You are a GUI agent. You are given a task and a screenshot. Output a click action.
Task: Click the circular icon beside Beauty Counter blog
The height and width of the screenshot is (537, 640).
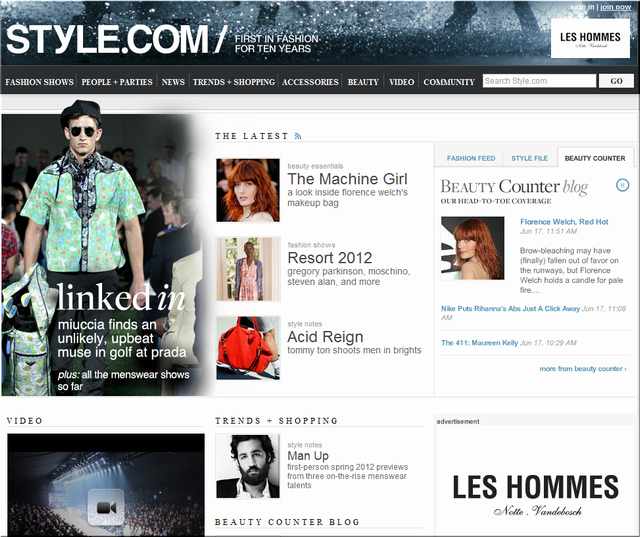(x=622, y=185)
